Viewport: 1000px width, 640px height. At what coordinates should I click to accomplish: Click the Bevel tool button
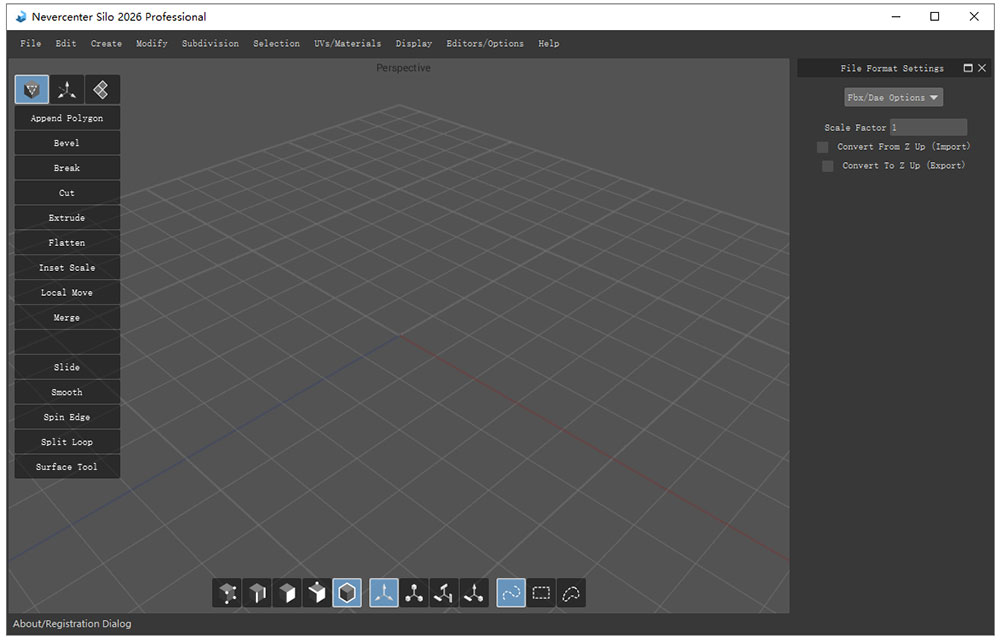point(67,143)
